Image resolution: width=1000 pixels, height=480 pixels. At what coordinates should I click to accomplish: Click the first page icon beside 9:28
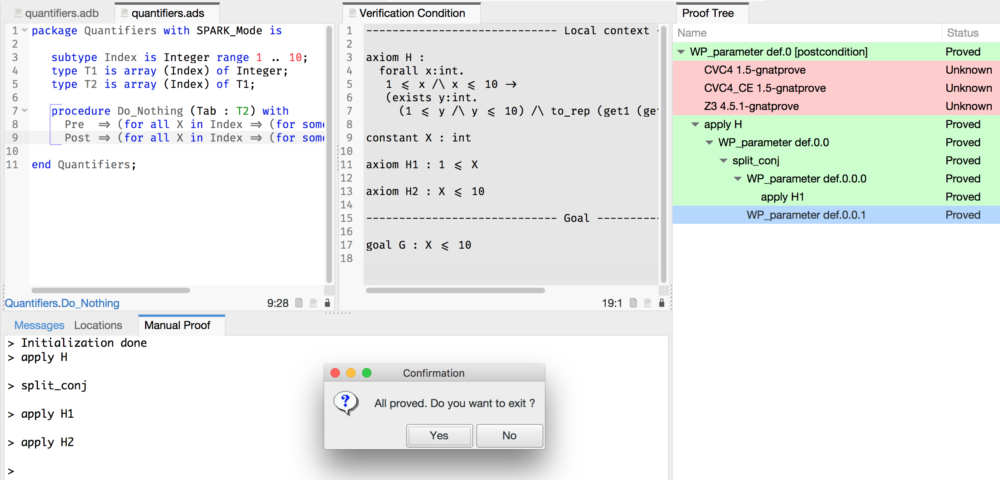pyautogui.click(x=298, y=303)
